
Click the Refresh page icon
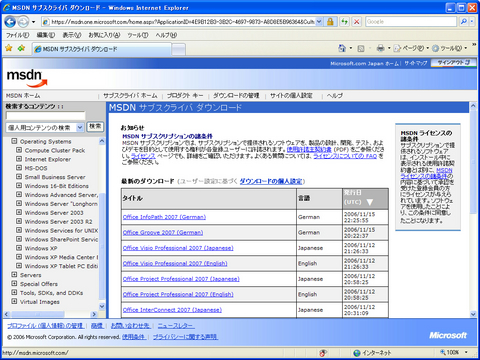344,22
